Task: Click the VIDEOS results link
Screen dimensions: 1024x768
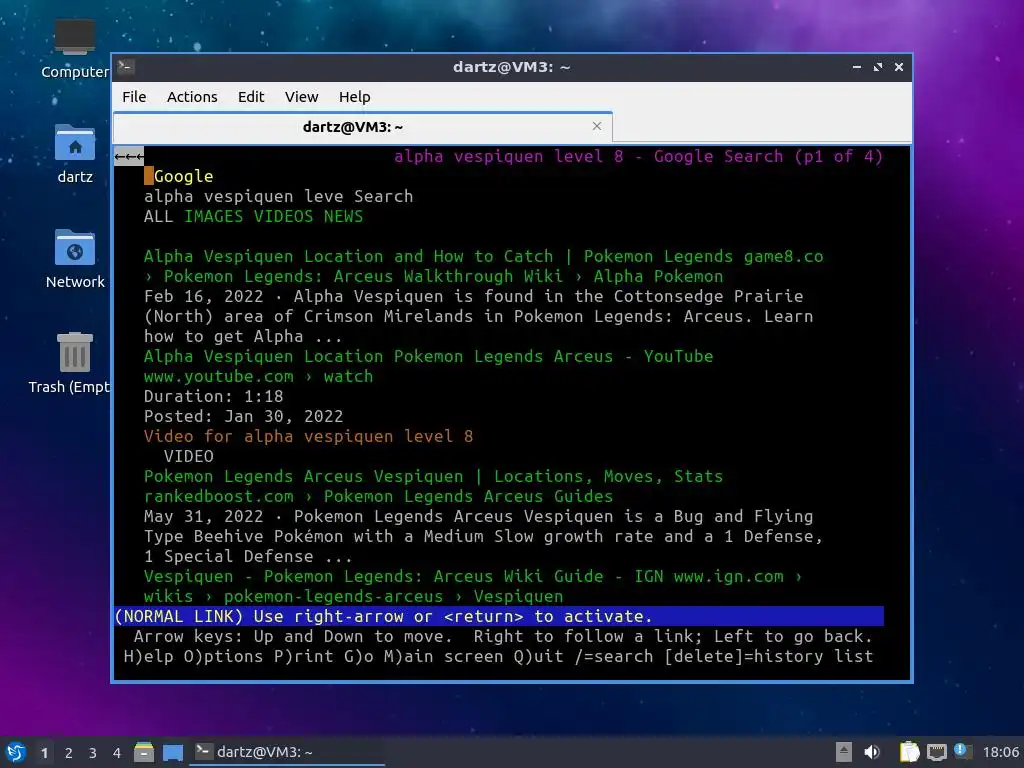Action: point(283,217)
